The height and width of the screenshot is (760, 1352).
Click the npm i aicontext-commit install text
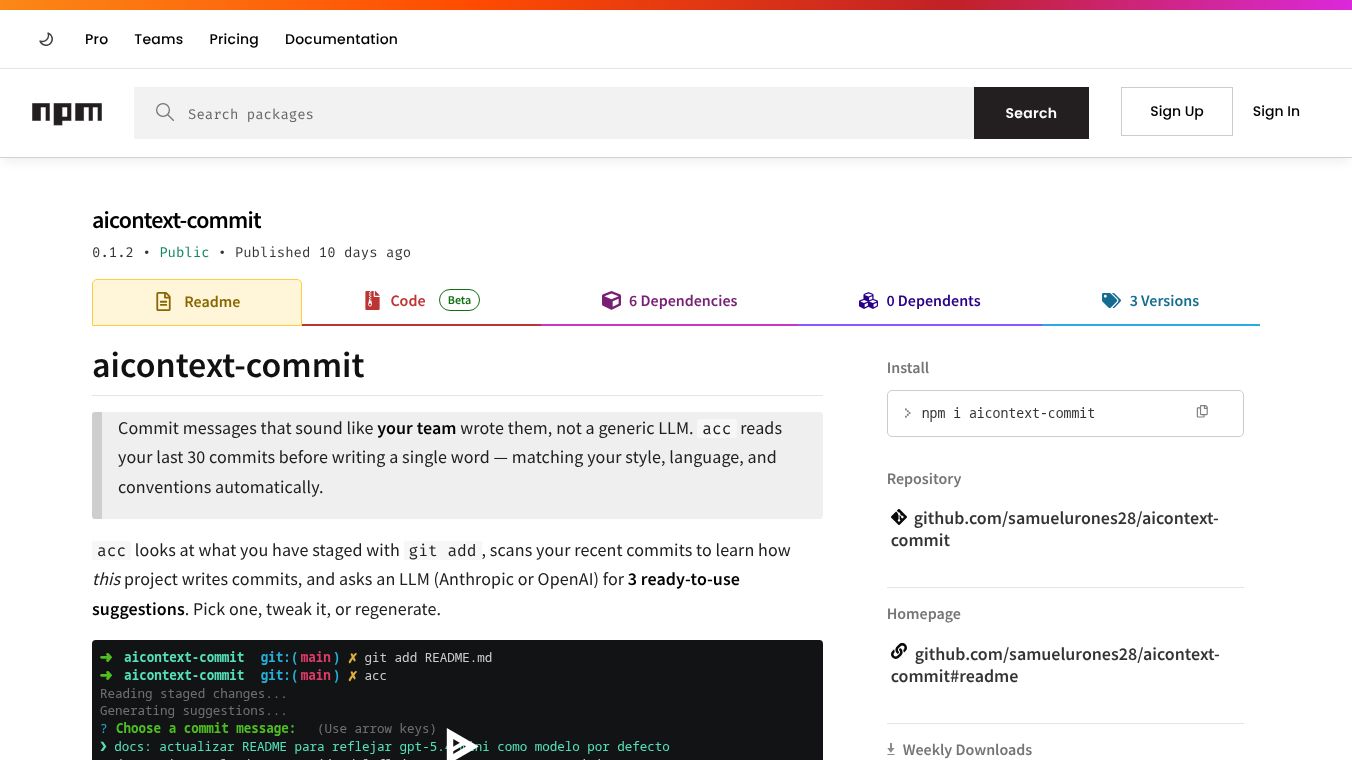[1008, 413]
